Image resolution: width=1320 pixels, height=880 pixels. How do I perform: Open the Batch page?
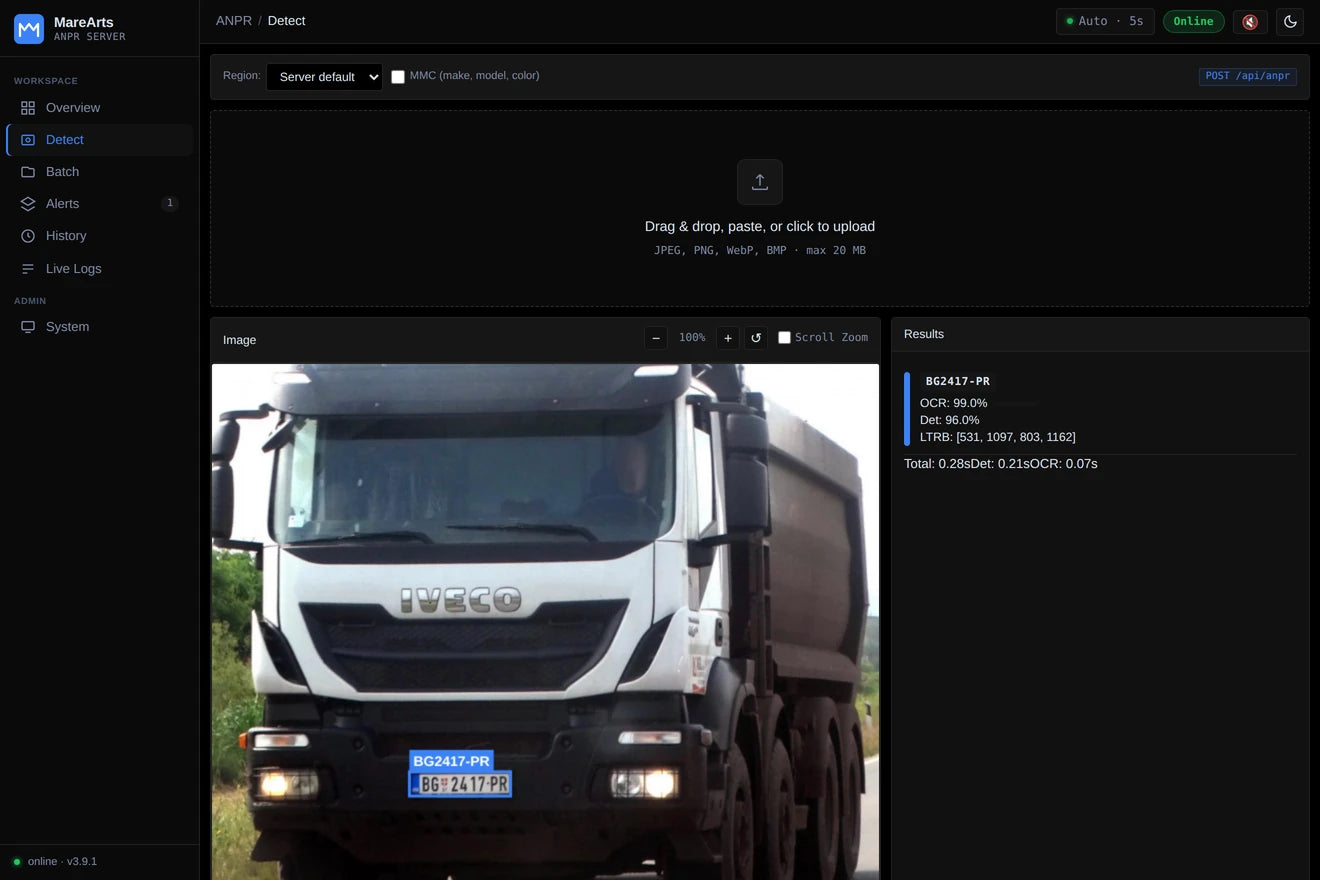coord(100,172)
